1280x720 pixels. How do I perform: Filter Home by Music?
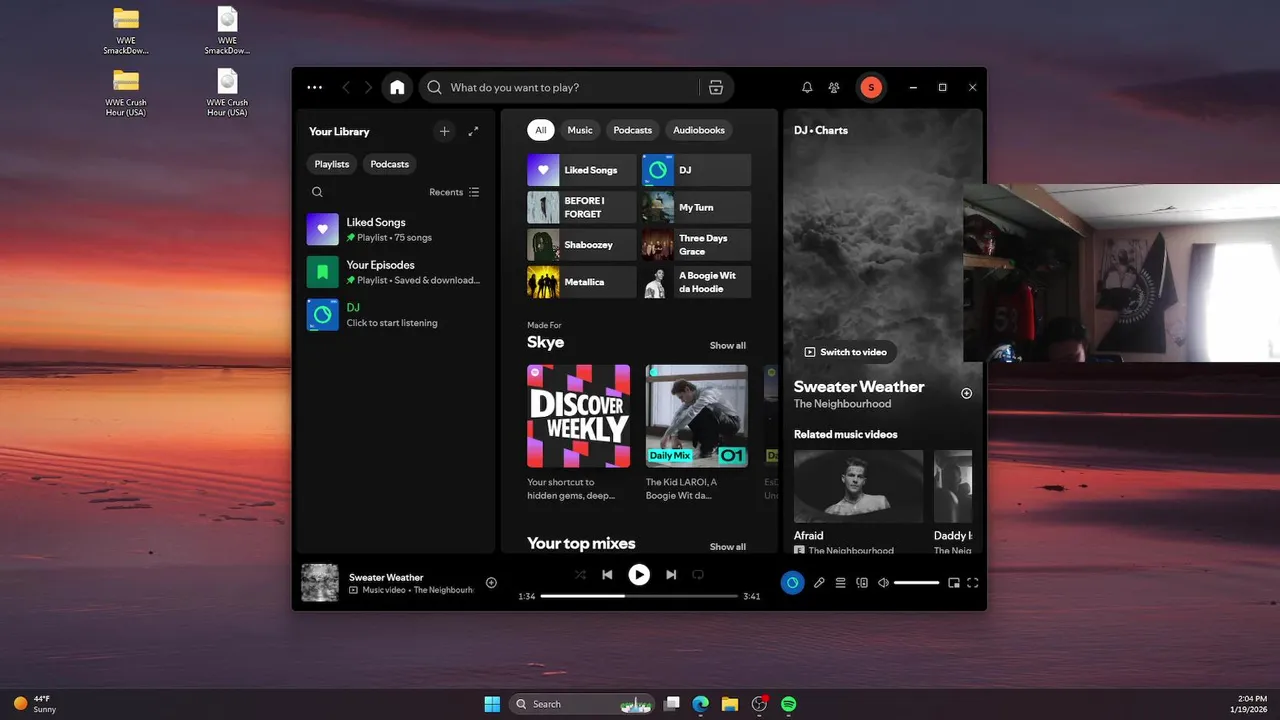[x=580, y=130]
